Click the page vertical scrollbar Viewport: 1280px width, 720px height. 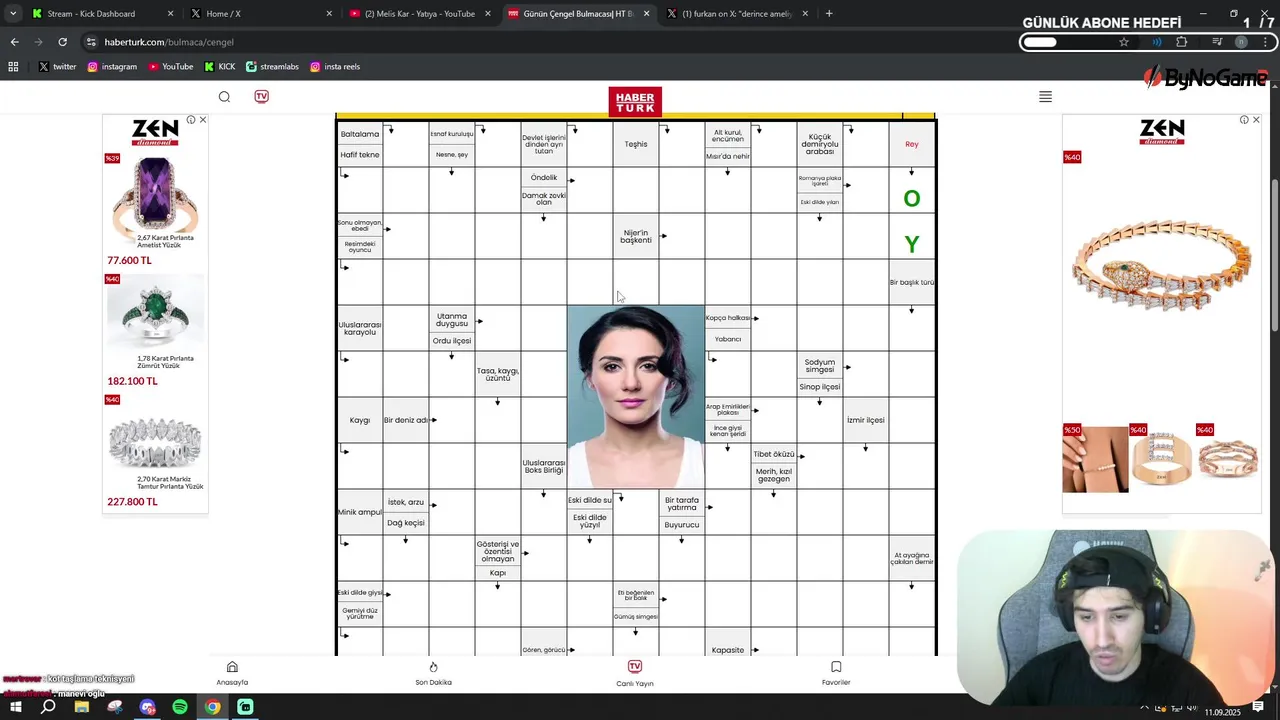[1273, 255]
